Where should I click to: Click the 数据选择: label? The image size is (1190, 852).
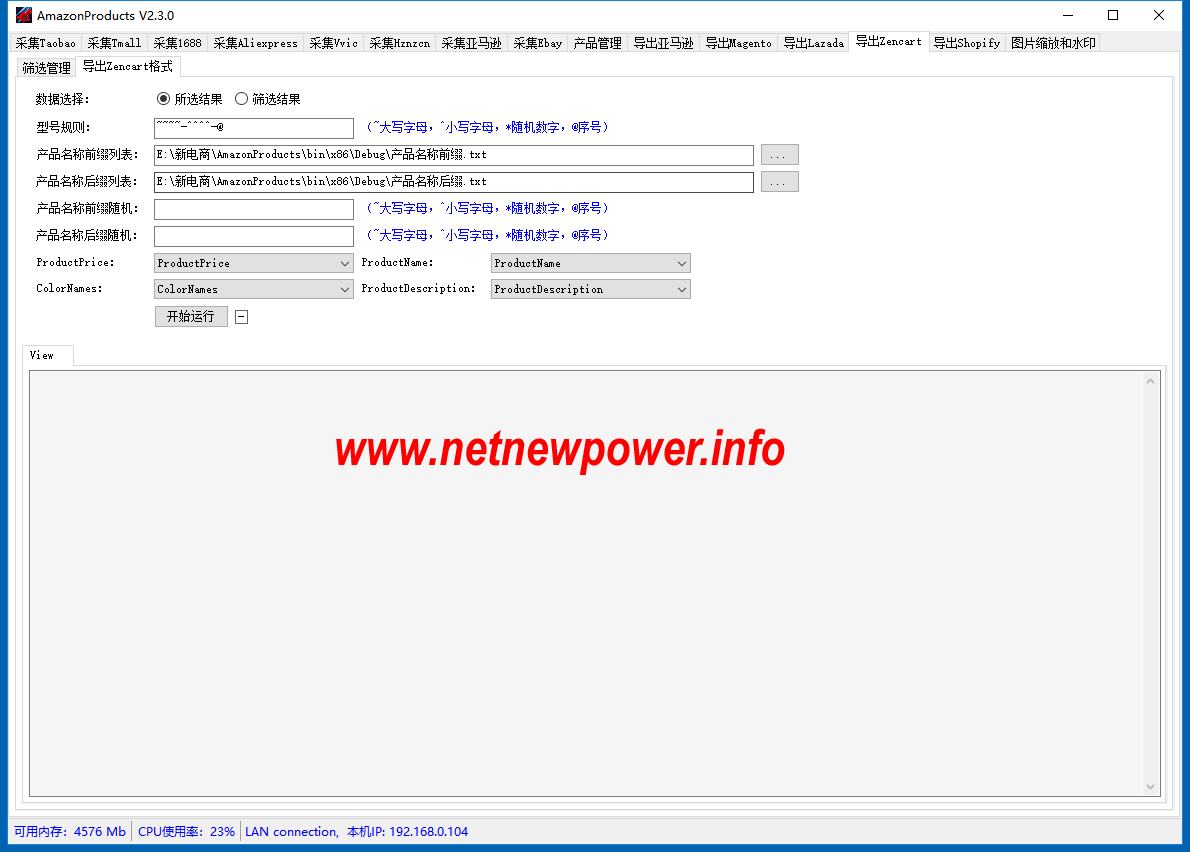coord(62,99)
